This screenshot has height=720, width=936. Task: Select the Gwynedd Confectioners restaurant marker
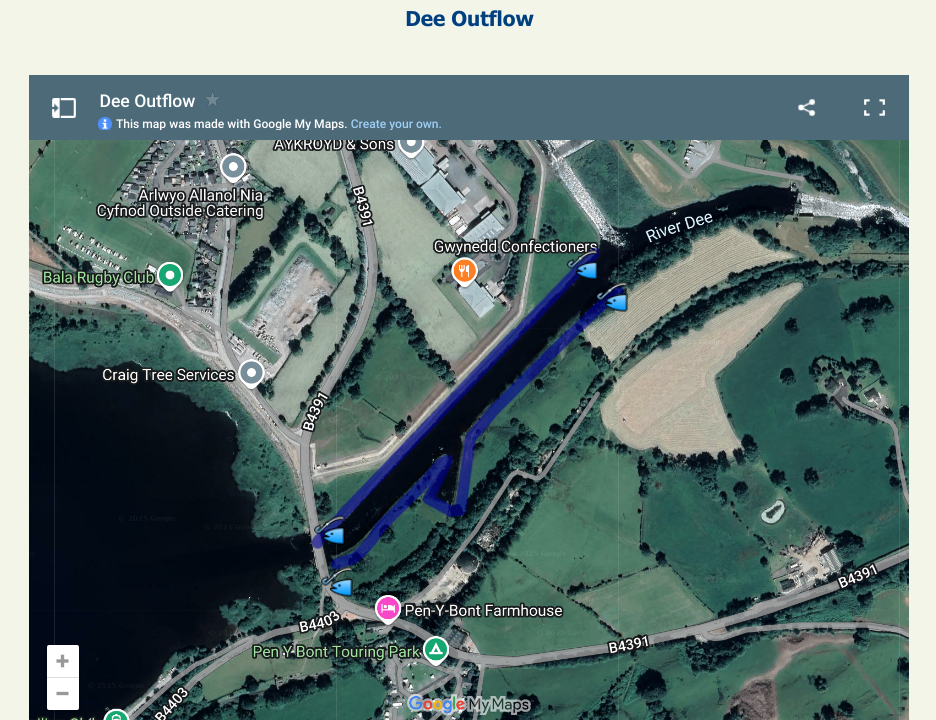[464, 272]
